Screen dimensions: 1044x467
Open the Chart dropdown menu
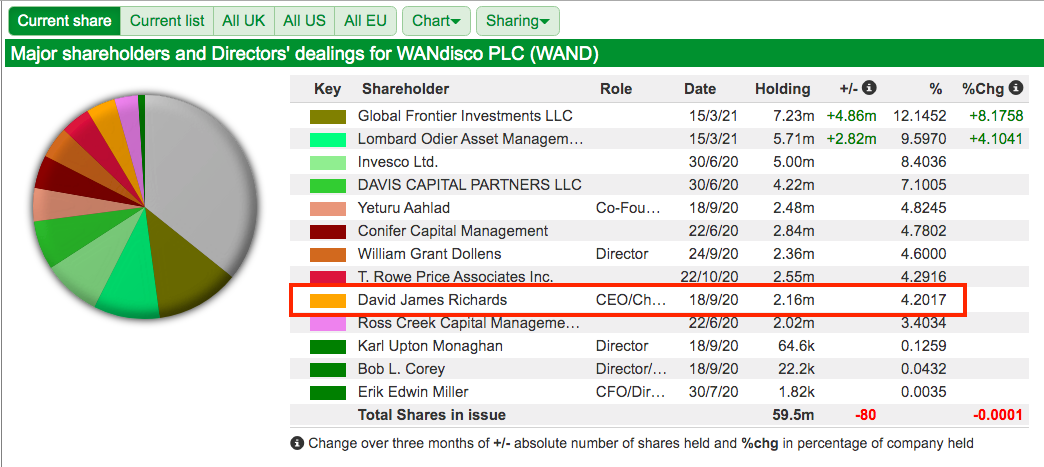point(436,21)
